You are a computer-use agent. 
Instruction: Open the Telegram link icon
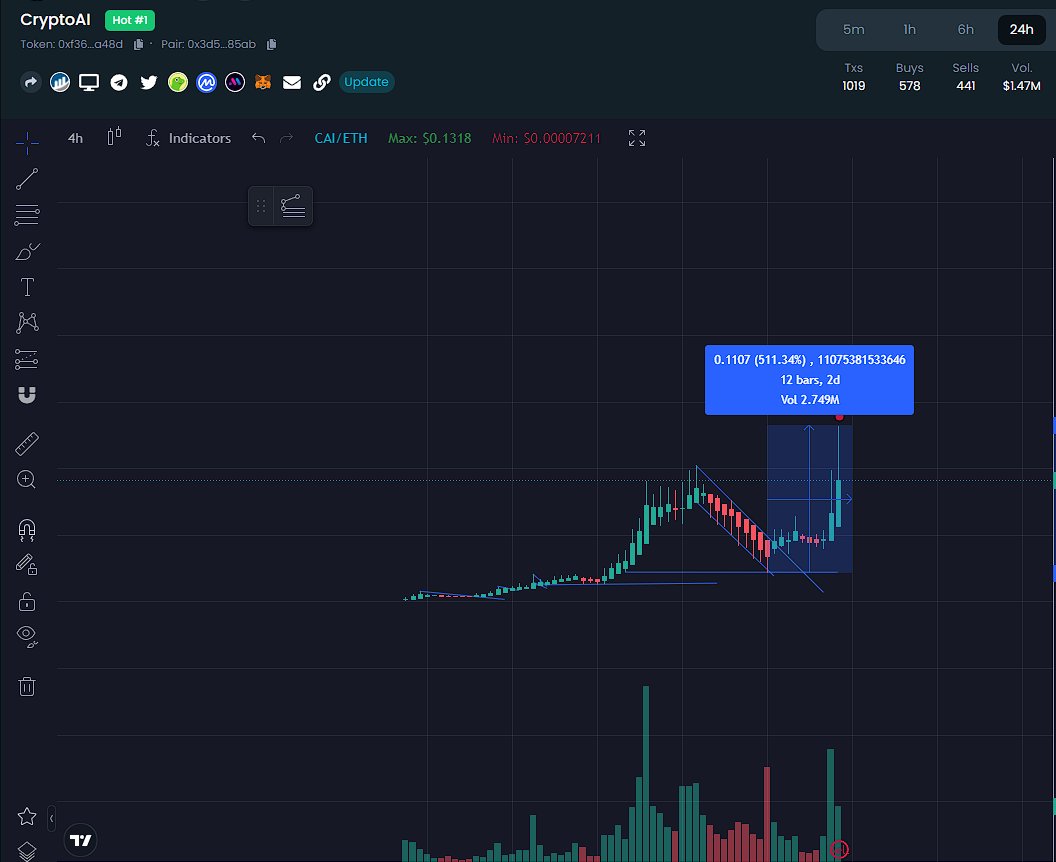(x=119, y=82)
